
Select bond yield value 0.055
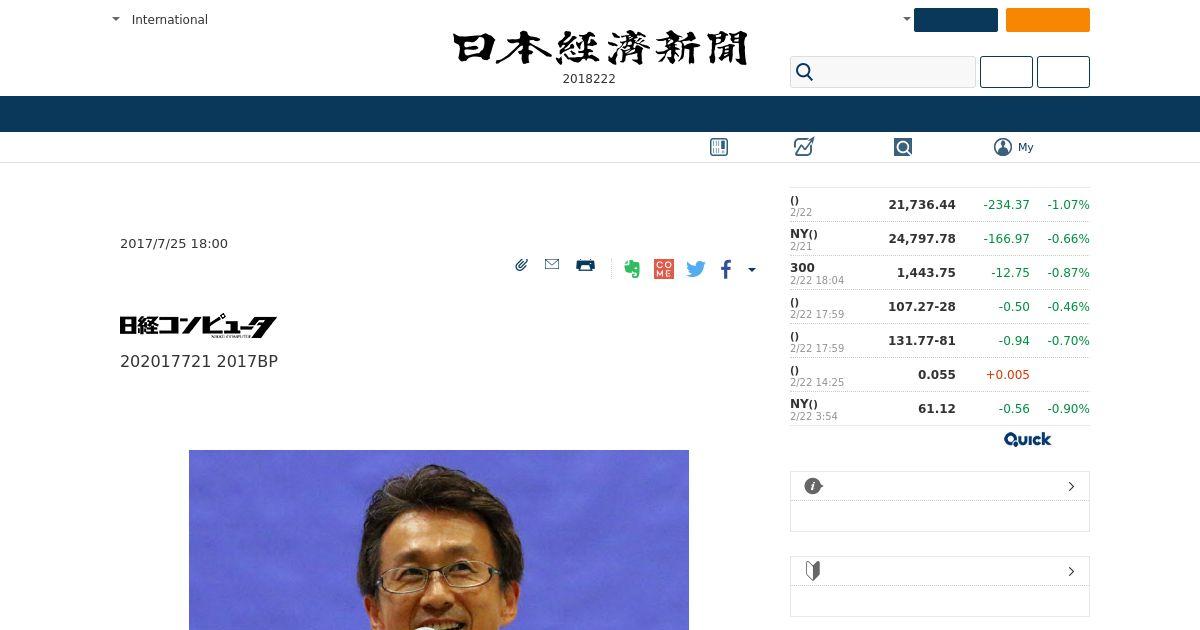[x=937, y=375]
